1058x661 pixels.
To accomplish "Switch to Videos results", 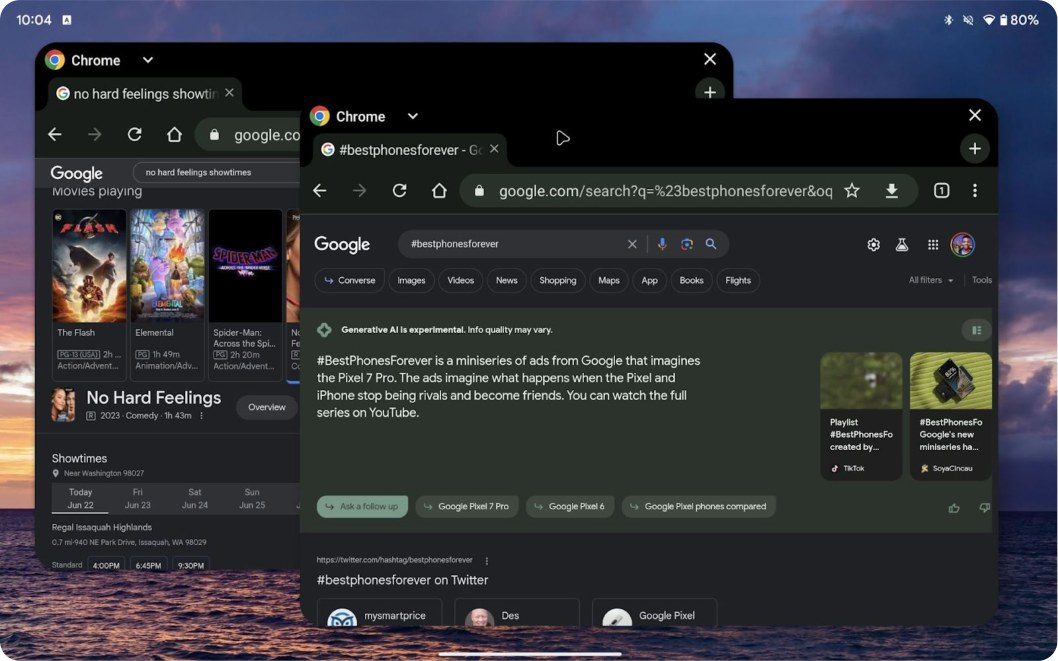I will [x=461, y=281].
